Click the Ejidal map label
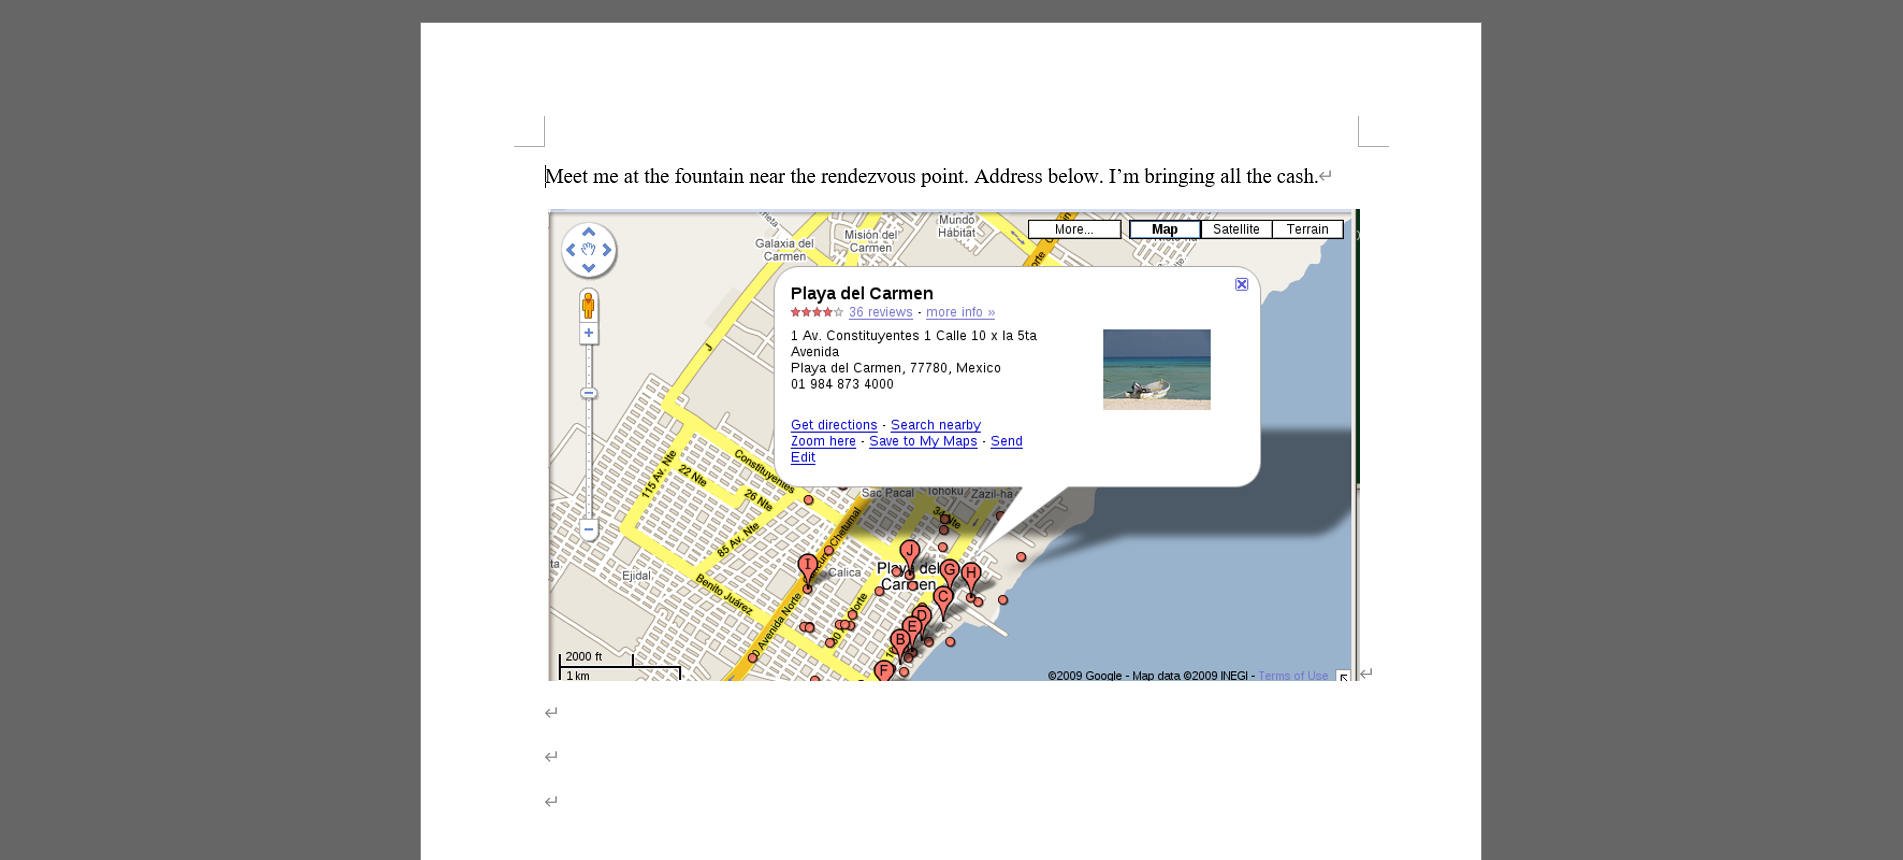 pyautogui.click(x=636, y=575)
